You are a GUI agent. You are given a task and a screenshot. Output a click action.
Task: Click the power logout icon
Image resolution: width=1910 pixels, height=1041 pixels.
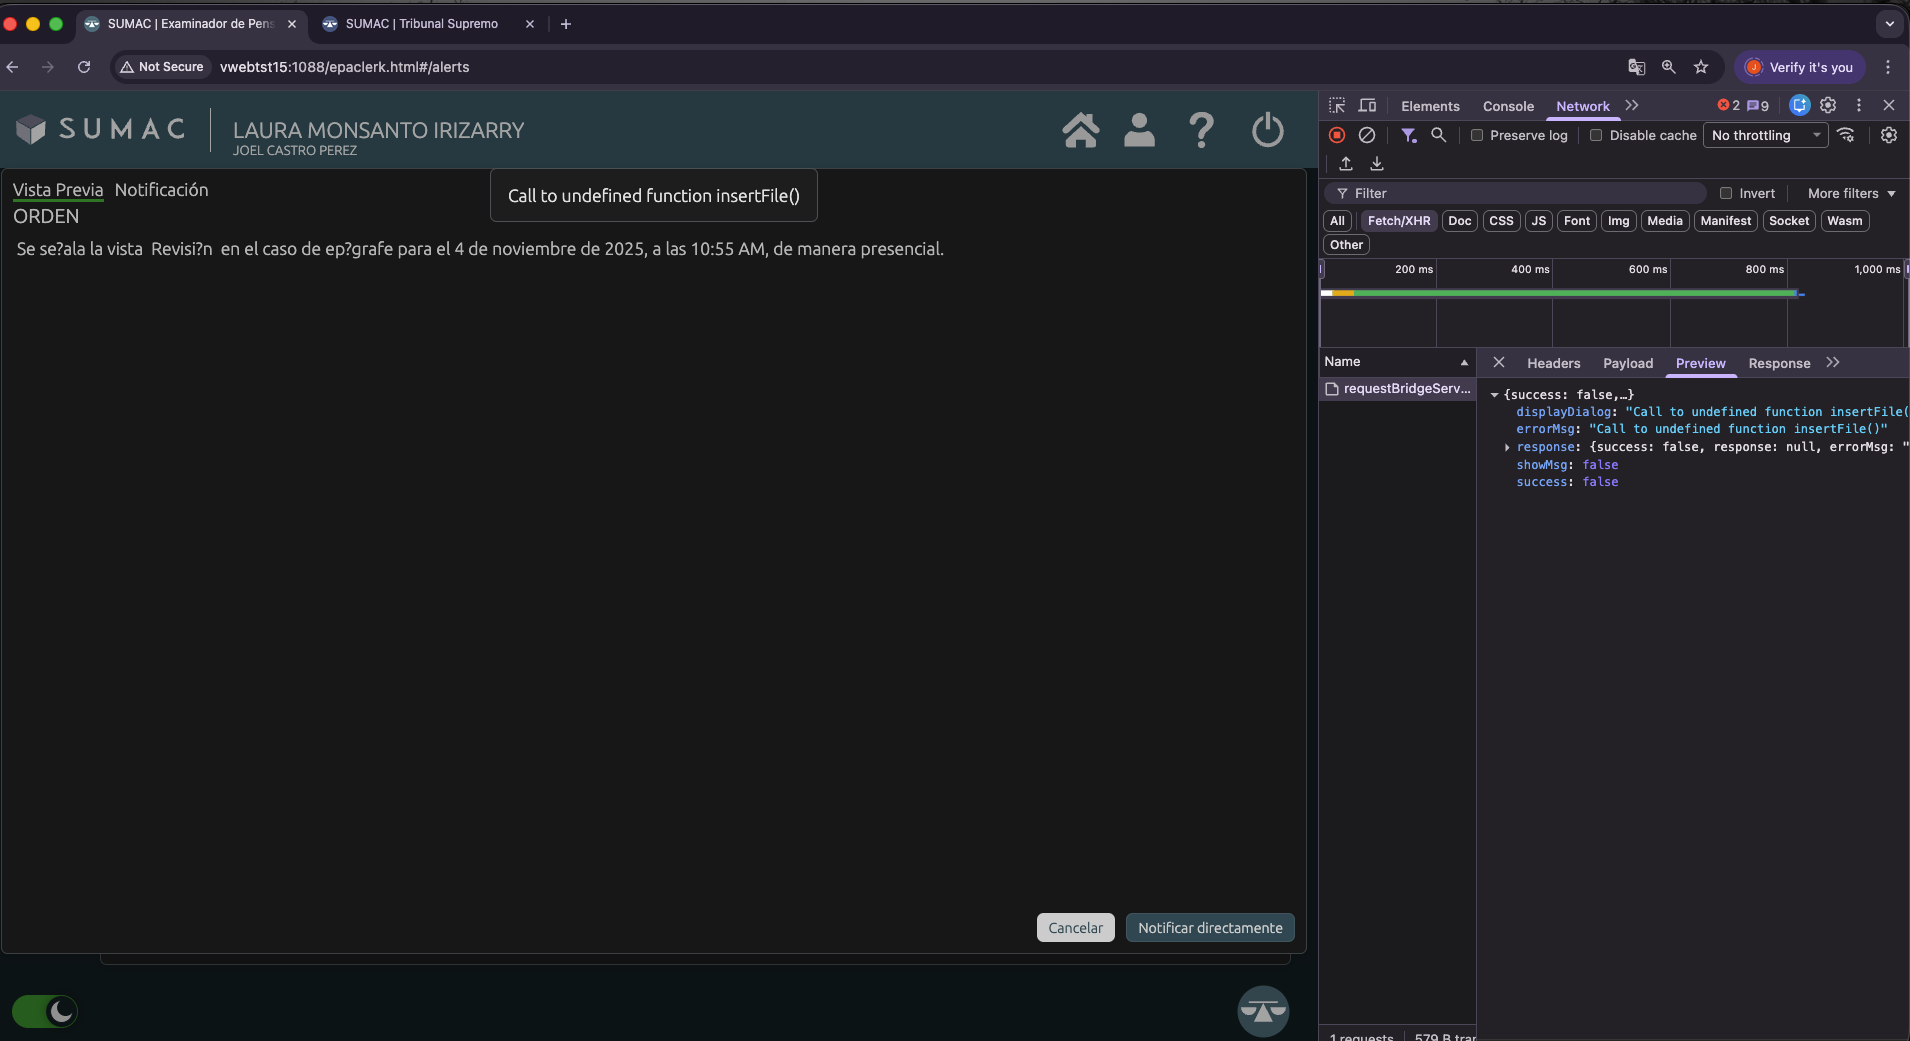pyautogui.click(x=1267, y=130)
